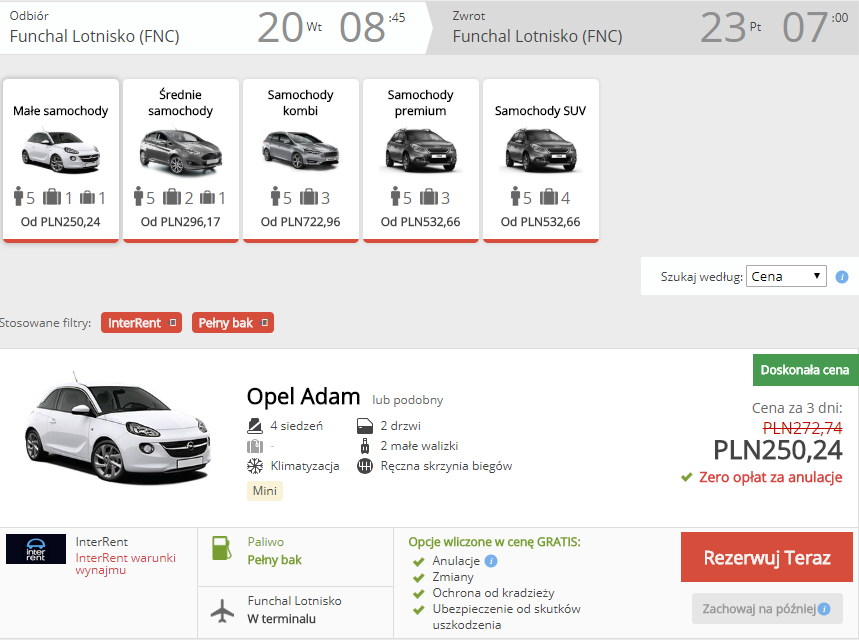Click the Mini category badge
Viewport: 859px width, 640px height.
[265, 490]
